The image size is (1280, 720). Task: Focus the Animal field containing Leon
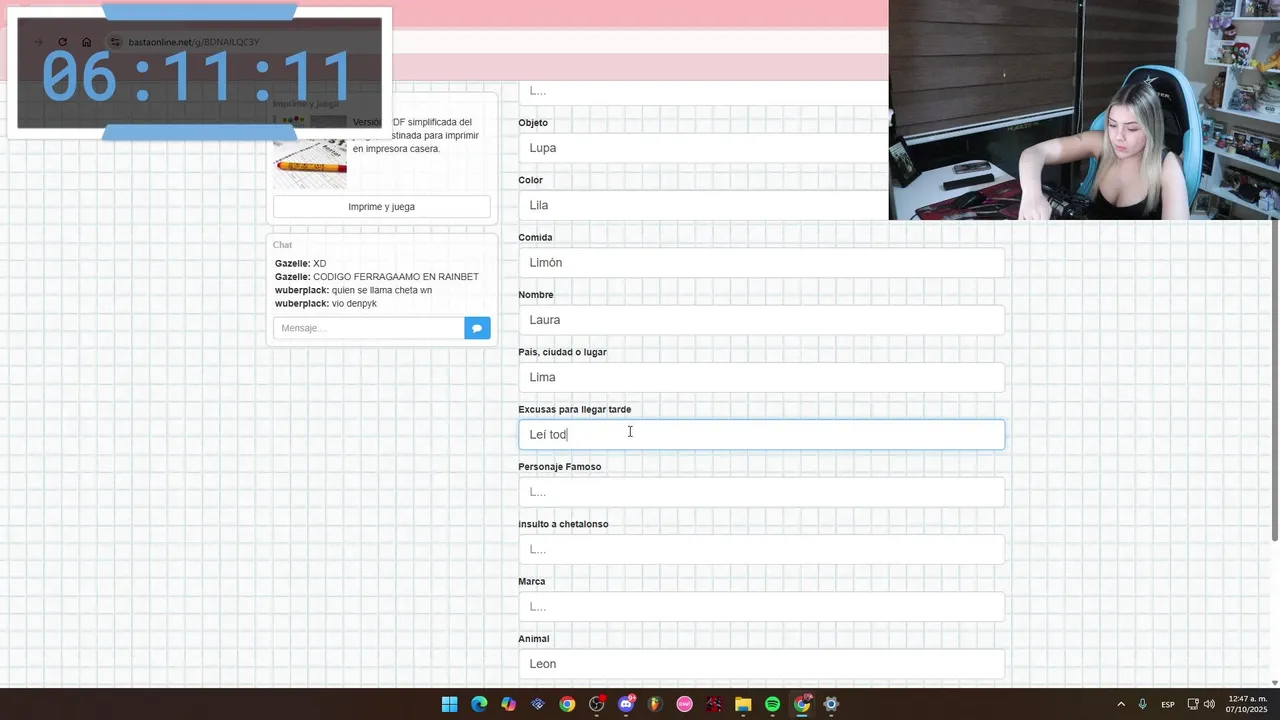pos(761,664)
